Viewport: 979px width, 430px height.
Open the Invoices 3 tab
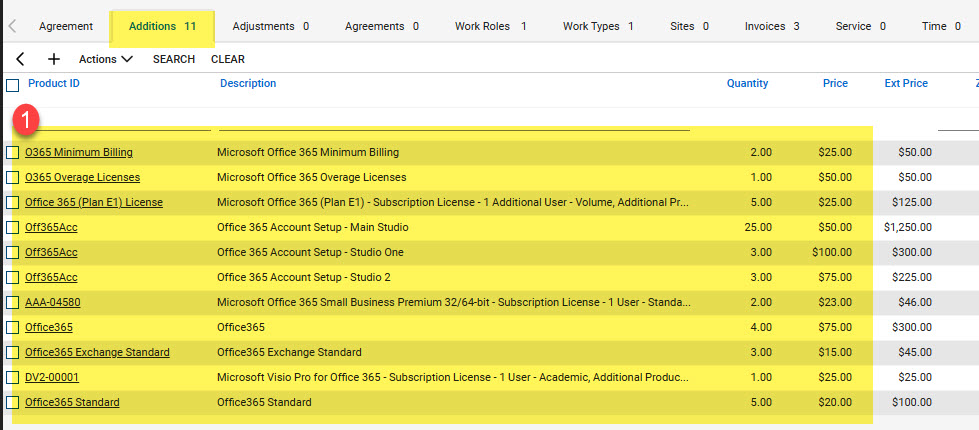(x=772, y=26)
